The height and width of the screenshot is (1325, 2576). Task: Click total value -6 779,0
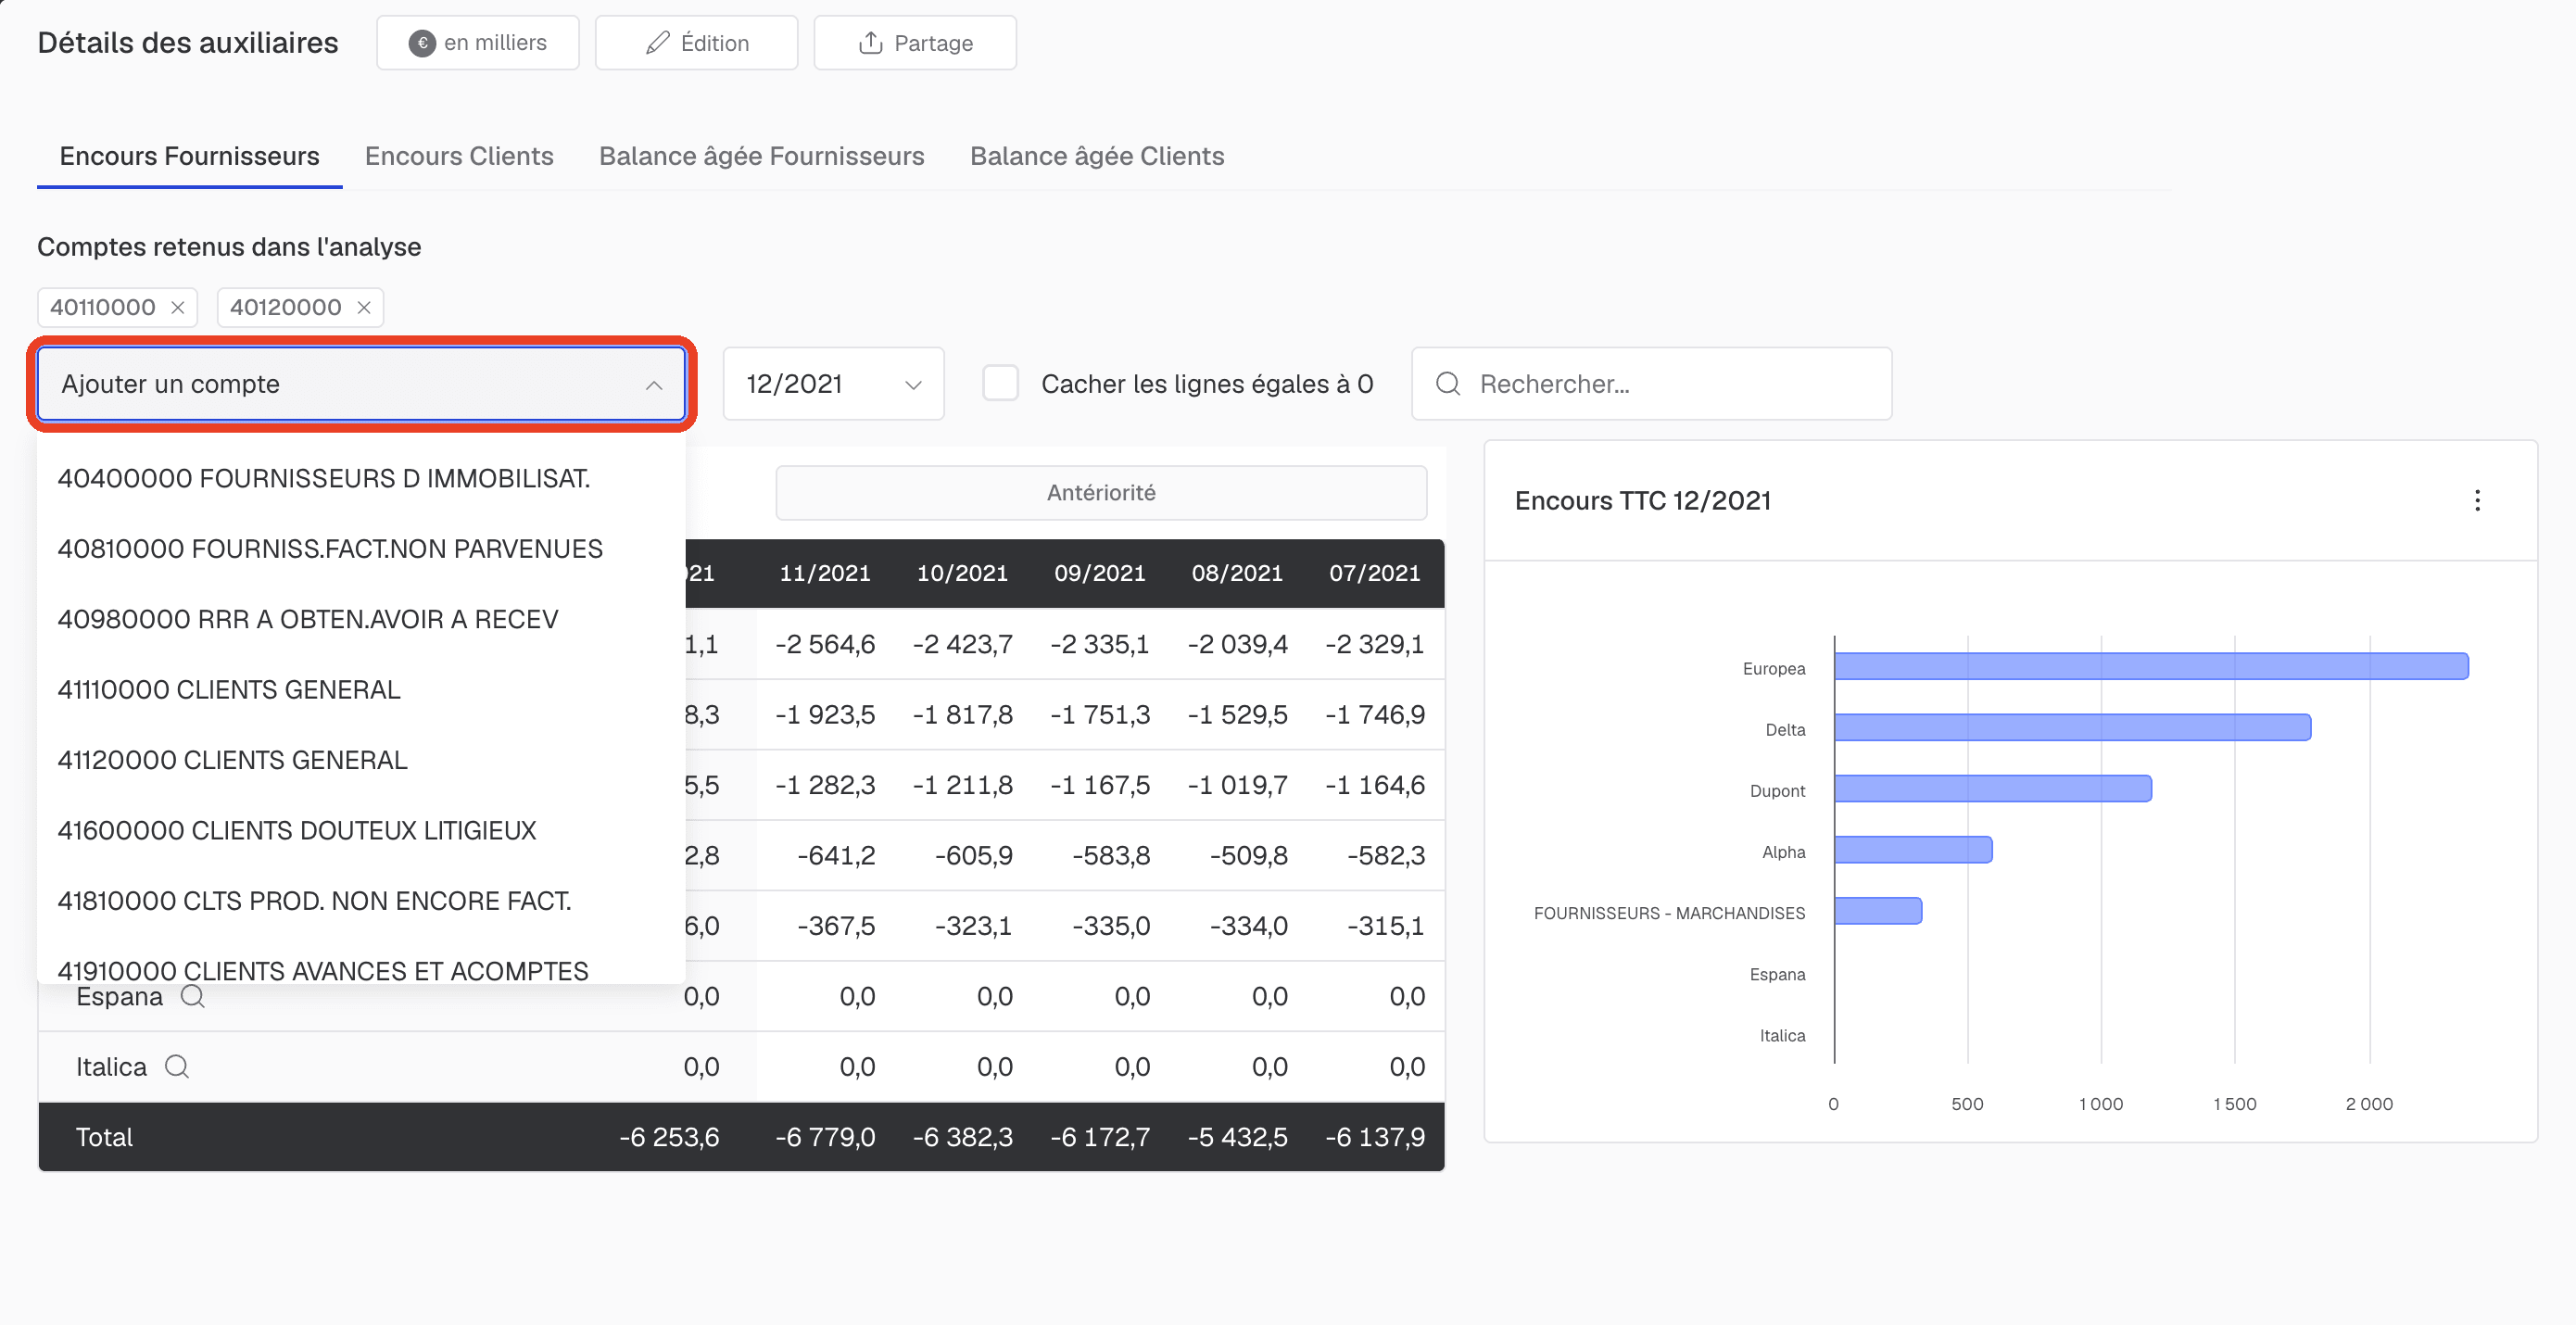pyautogui.click(x=825, y=1137)
